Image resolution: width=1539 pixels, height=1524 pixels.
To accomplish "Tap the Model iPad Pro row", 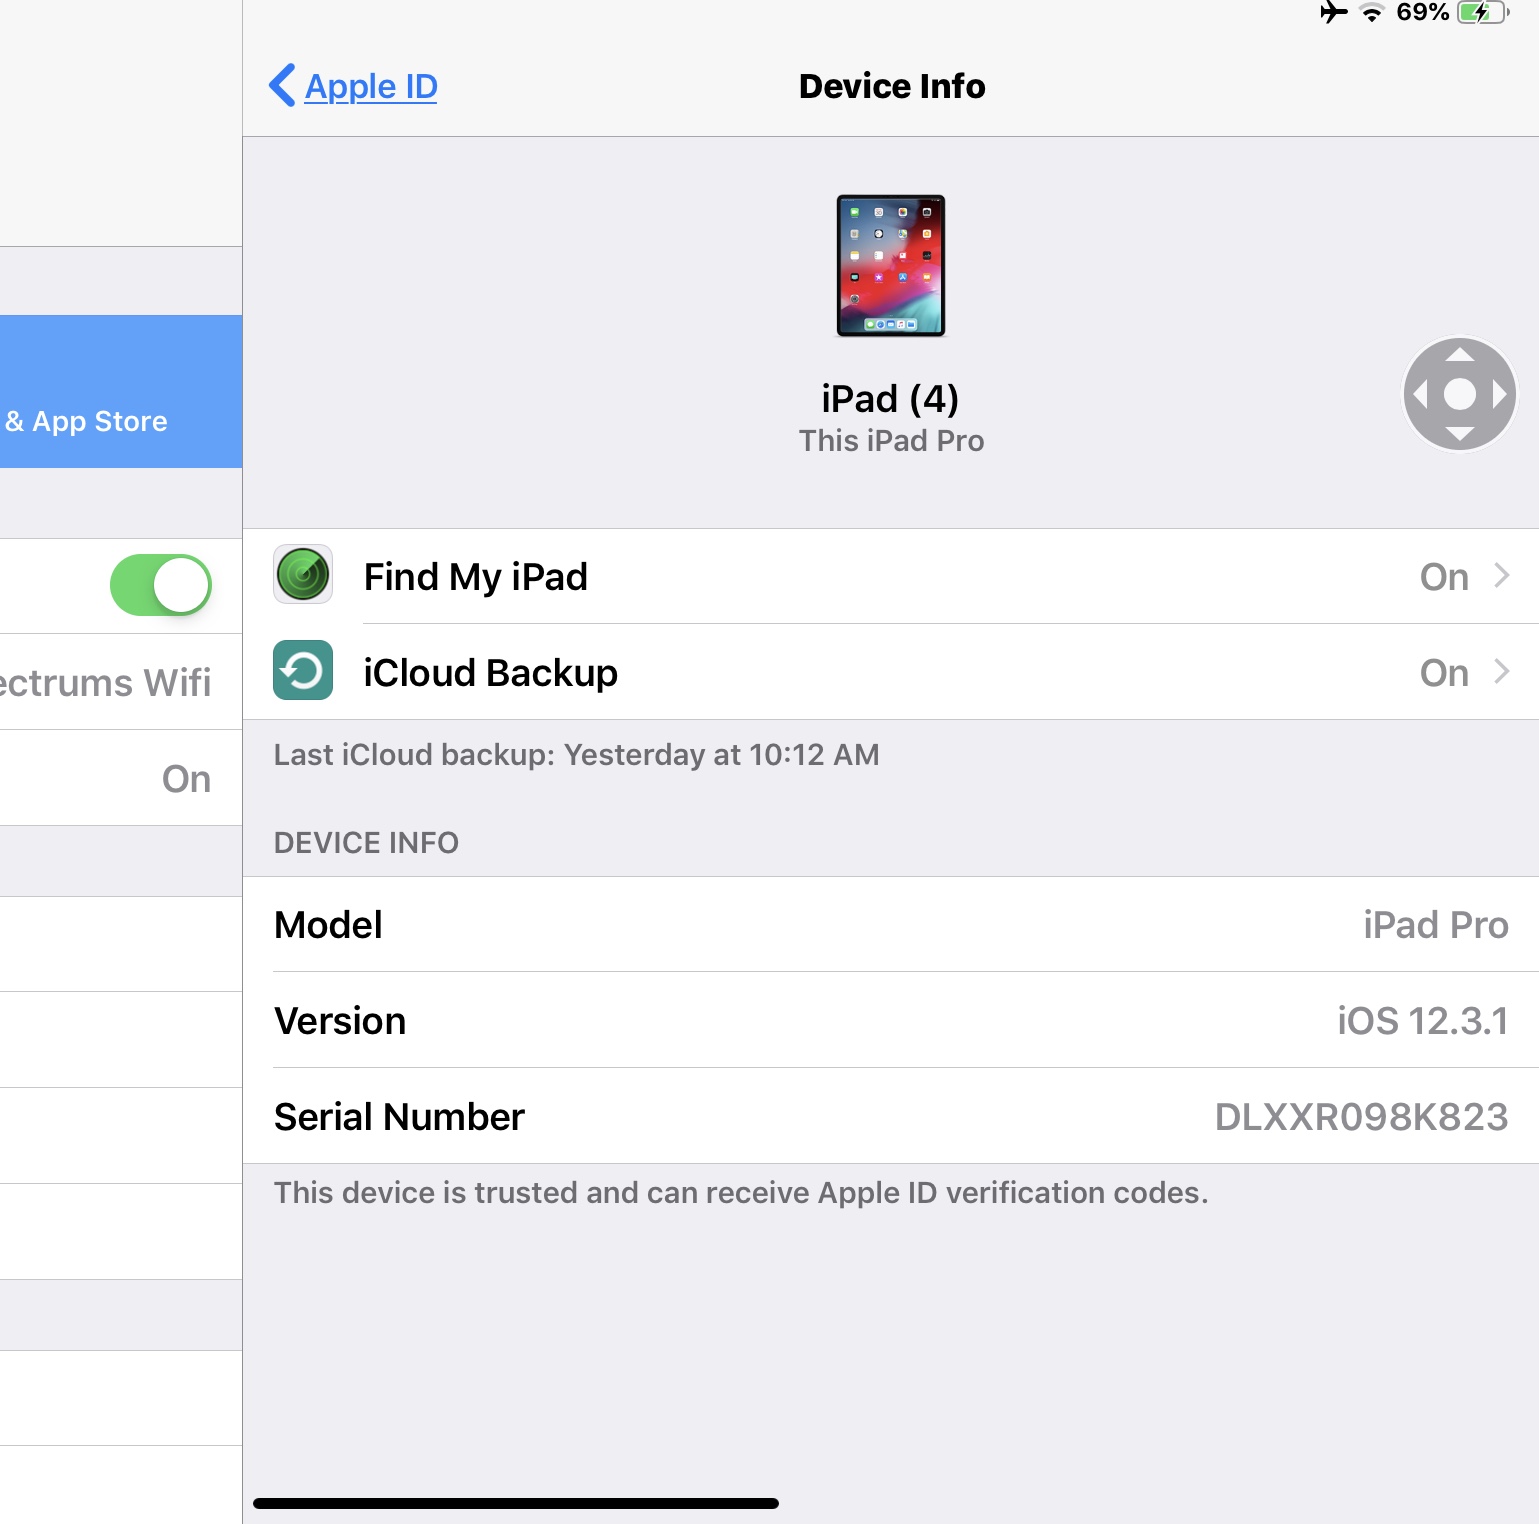I will [x=891, y=924].
